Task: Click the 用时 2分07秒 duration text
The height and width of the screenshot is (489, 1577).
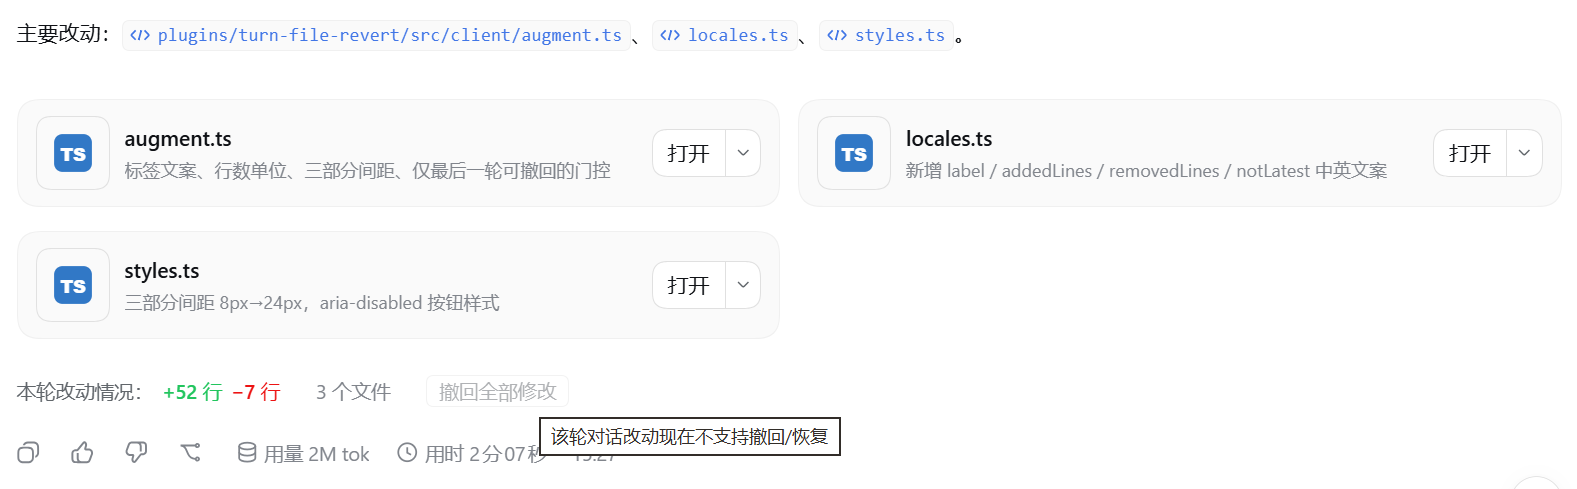Action: 484,454
